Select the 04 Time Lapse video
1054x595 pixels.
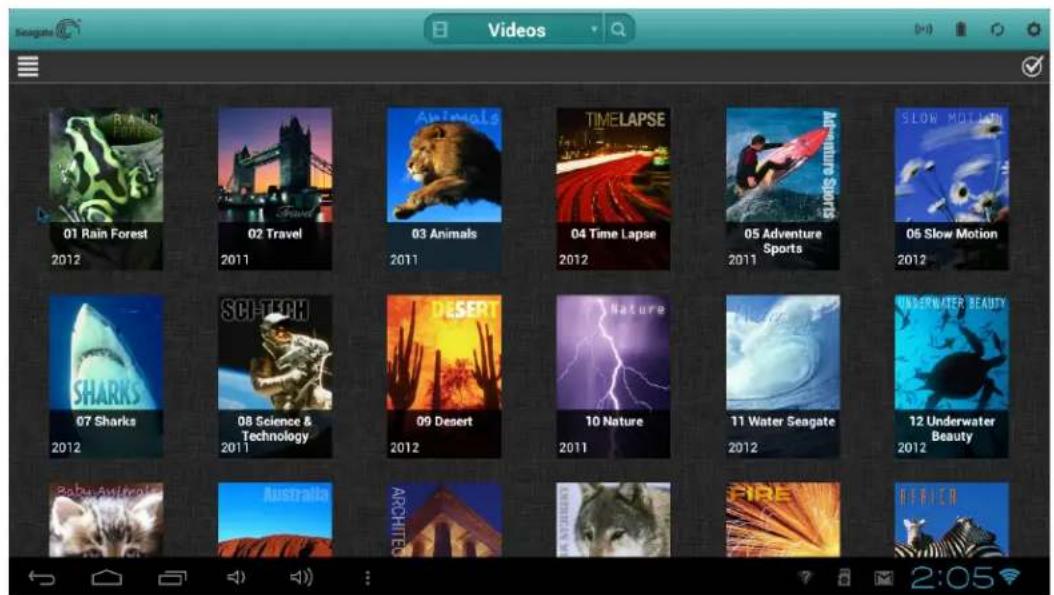[613, 188]
